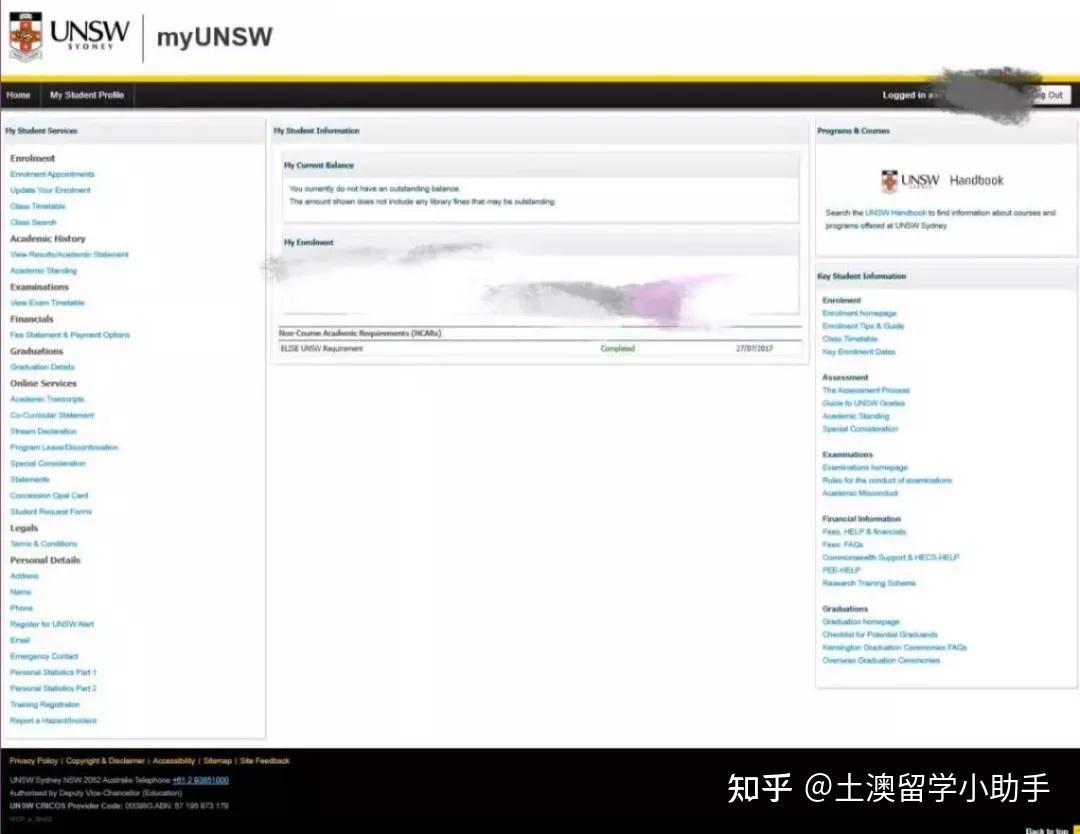This screenshot has width=1080, height=834.
Task: Open the Enrolment homepage link
Action: click(859, 313)
